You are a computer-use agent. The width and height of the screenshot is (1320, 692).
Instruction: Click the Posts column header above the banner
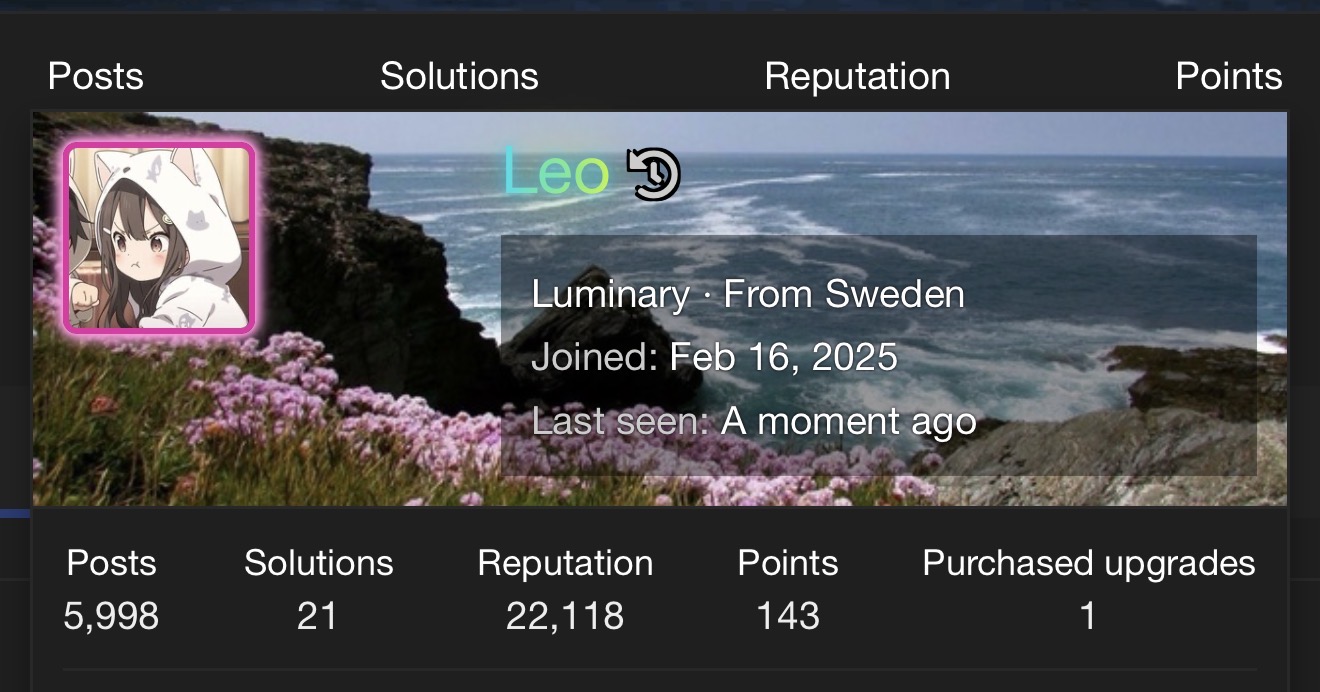coord(95,76)
